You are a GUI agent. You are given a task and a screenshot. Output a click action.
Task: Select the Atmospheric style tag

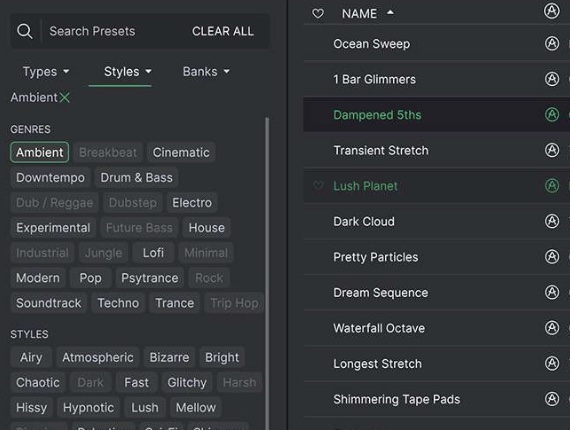point(98,357)
